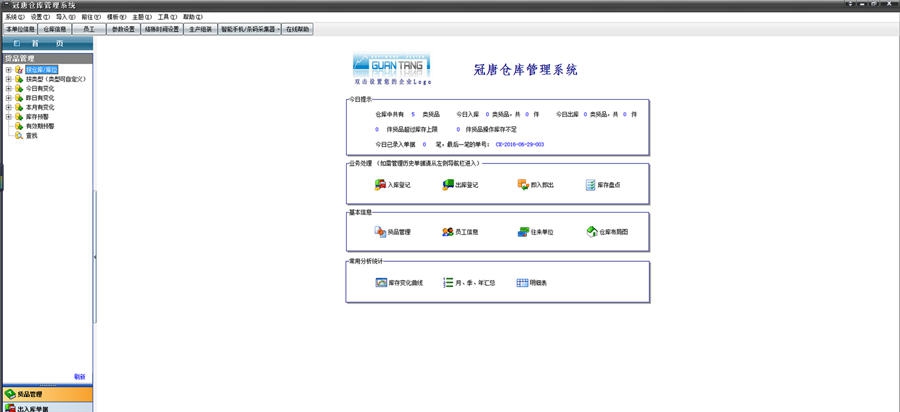
Task: Select 本月有变化 in the tree
Action: (40, 107)
